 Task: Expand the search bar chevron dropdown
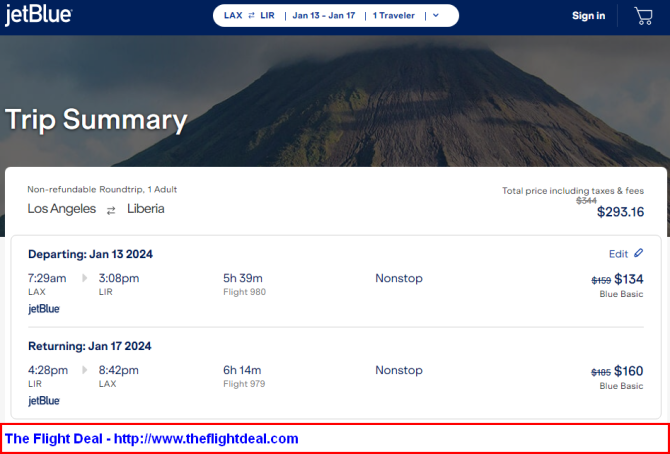[436, 16]
